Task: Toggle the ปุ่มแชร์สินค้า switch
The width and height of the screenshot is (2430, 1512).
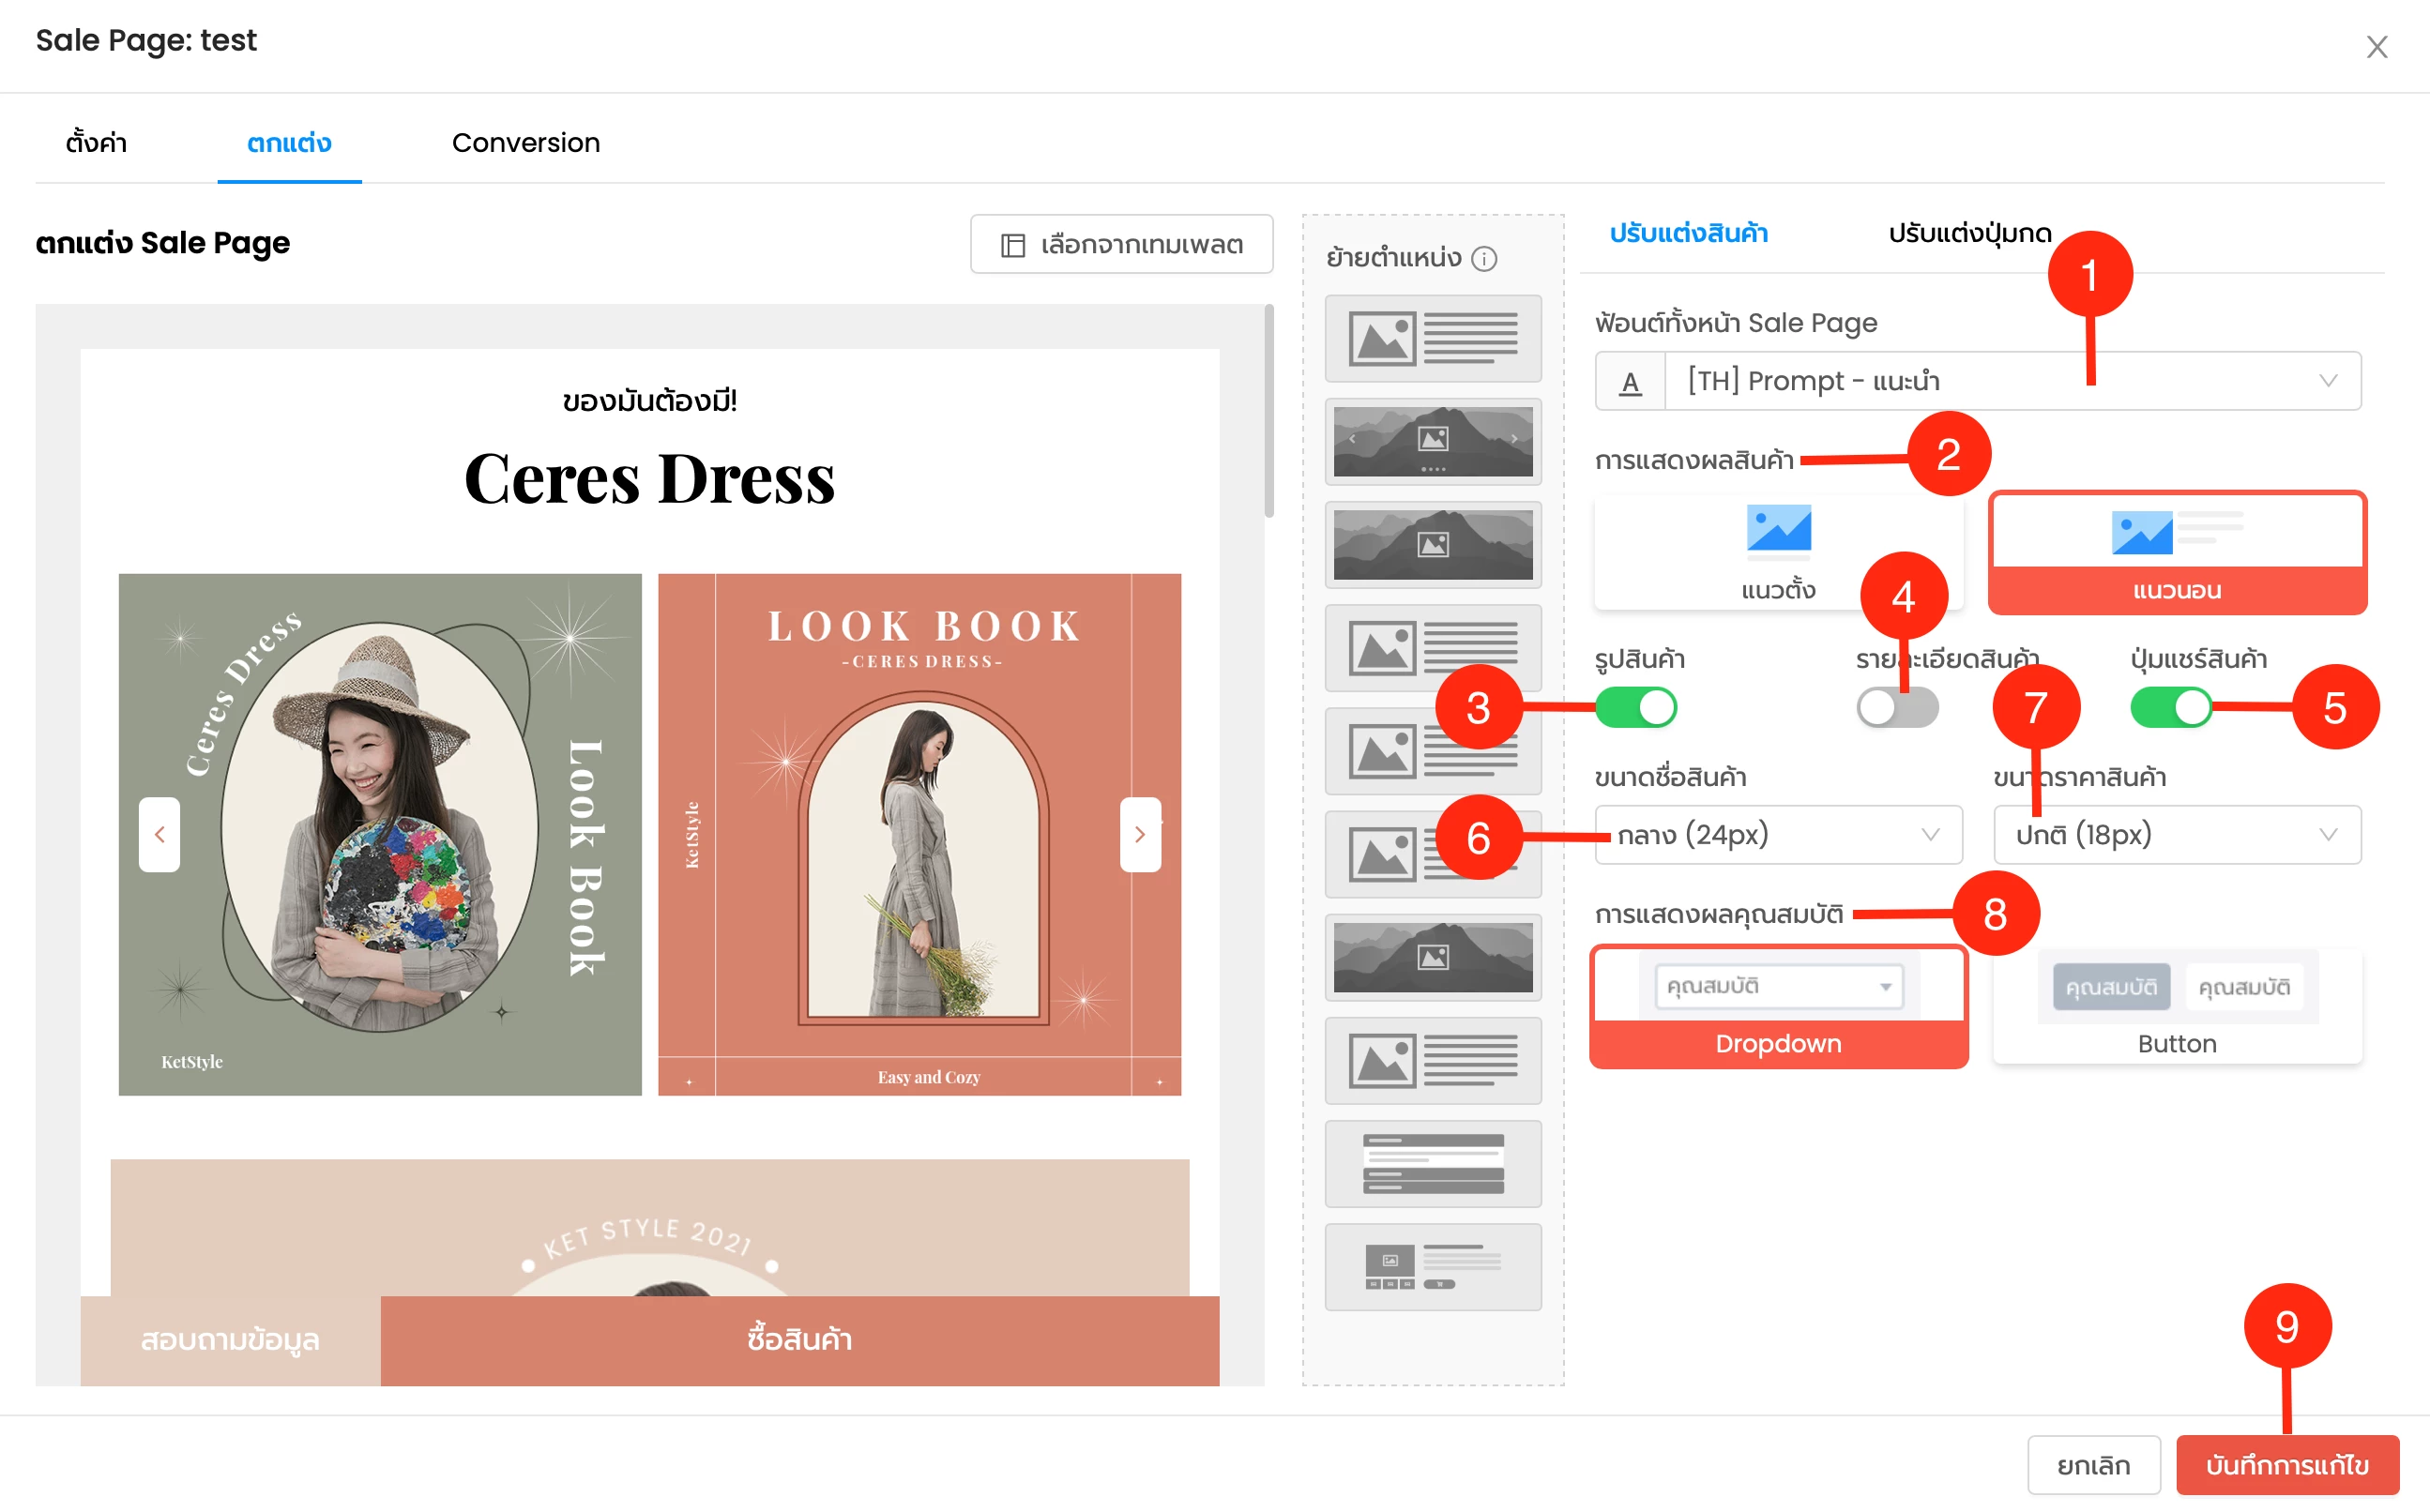Action: click(2171, 708)
